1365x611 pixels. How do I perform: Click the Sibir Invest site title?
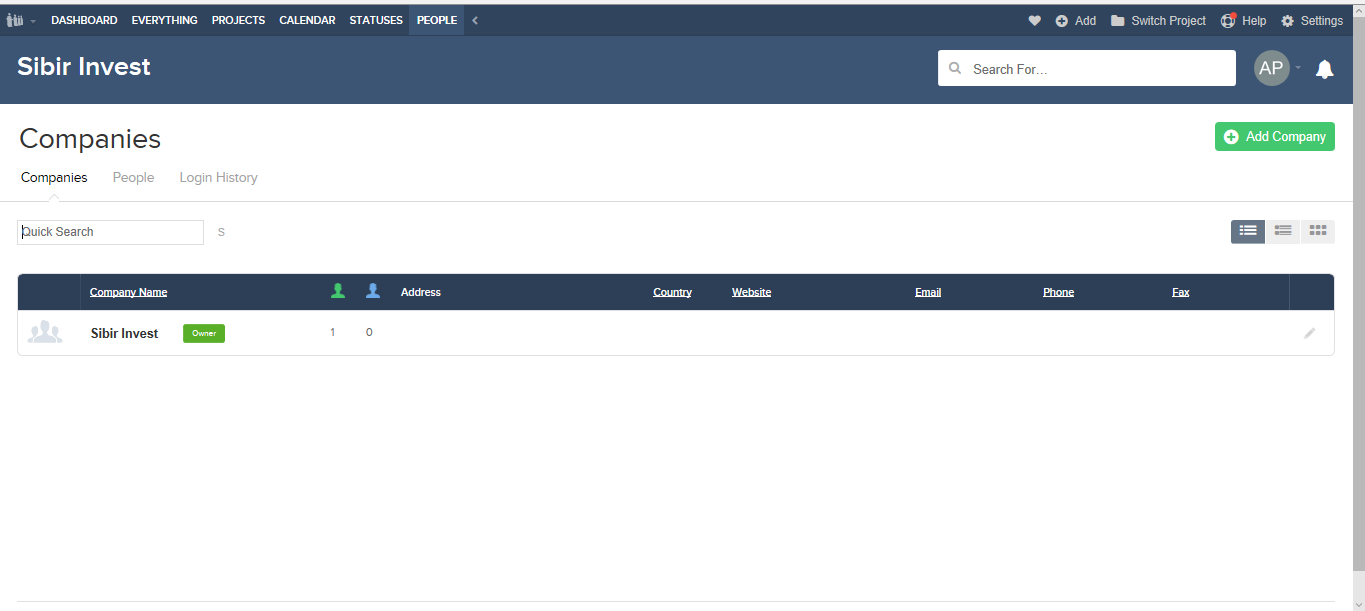pyautogui.click(x=84, y=67)
